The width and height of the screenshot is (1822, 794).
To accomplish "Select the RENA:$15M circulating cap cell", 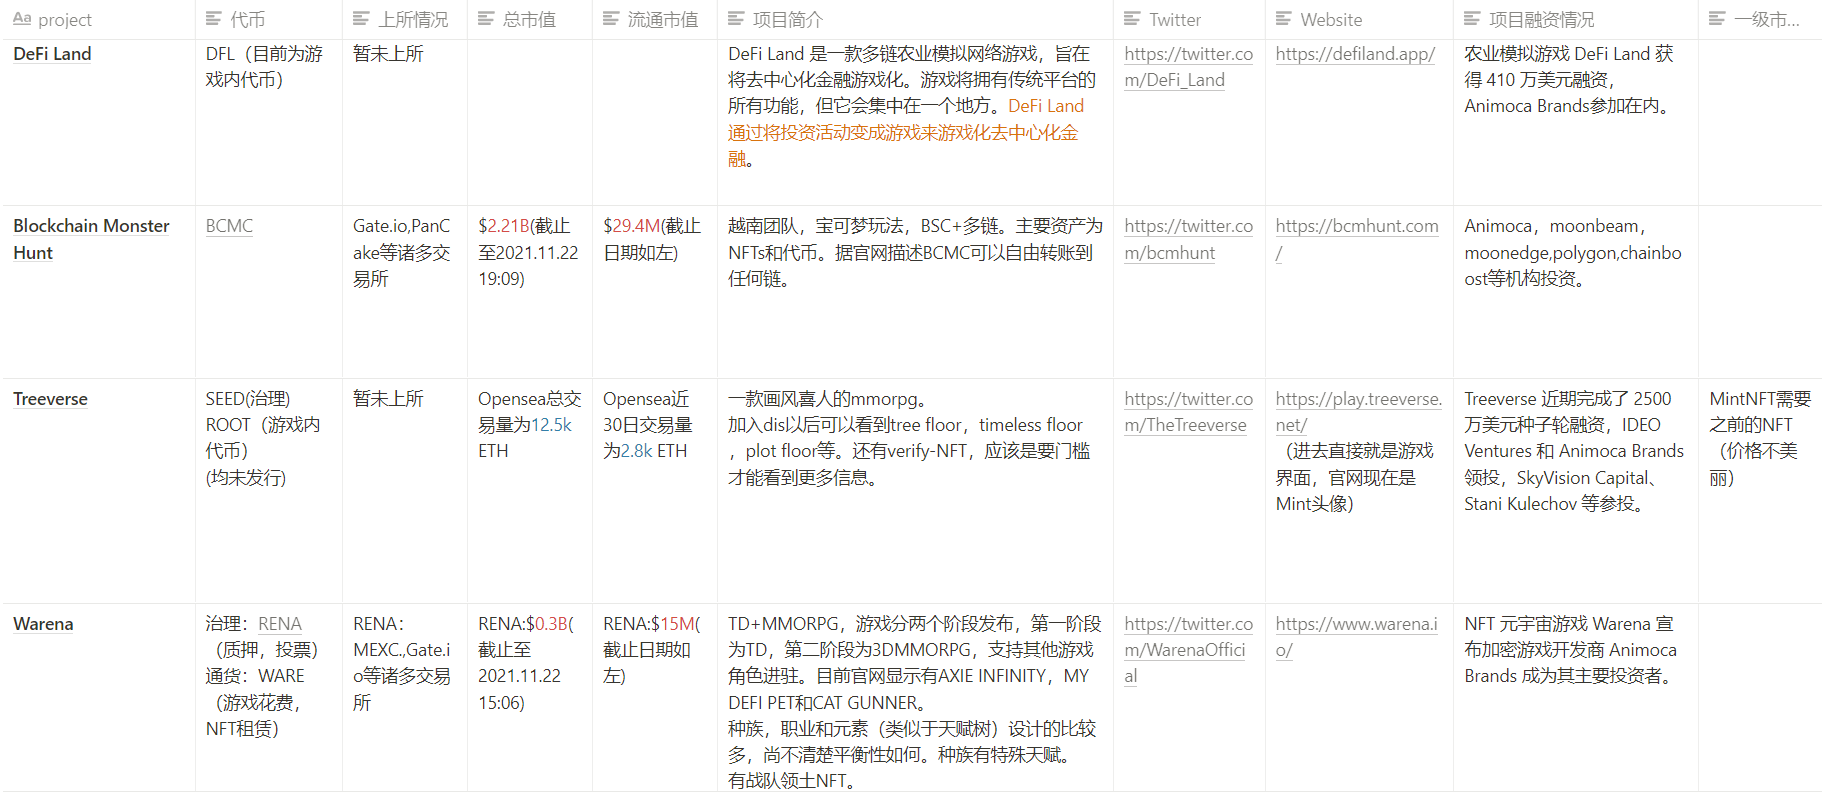I will (x=655, y=698).
